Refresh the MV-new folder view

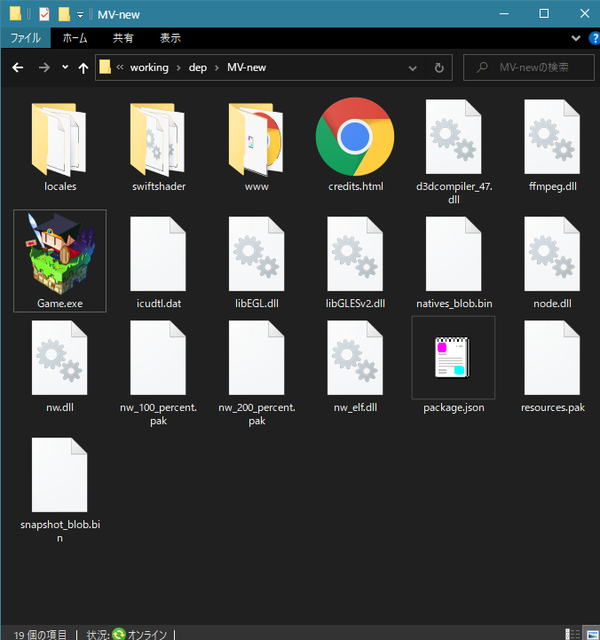pyautogui.click(x=439, y=68)
